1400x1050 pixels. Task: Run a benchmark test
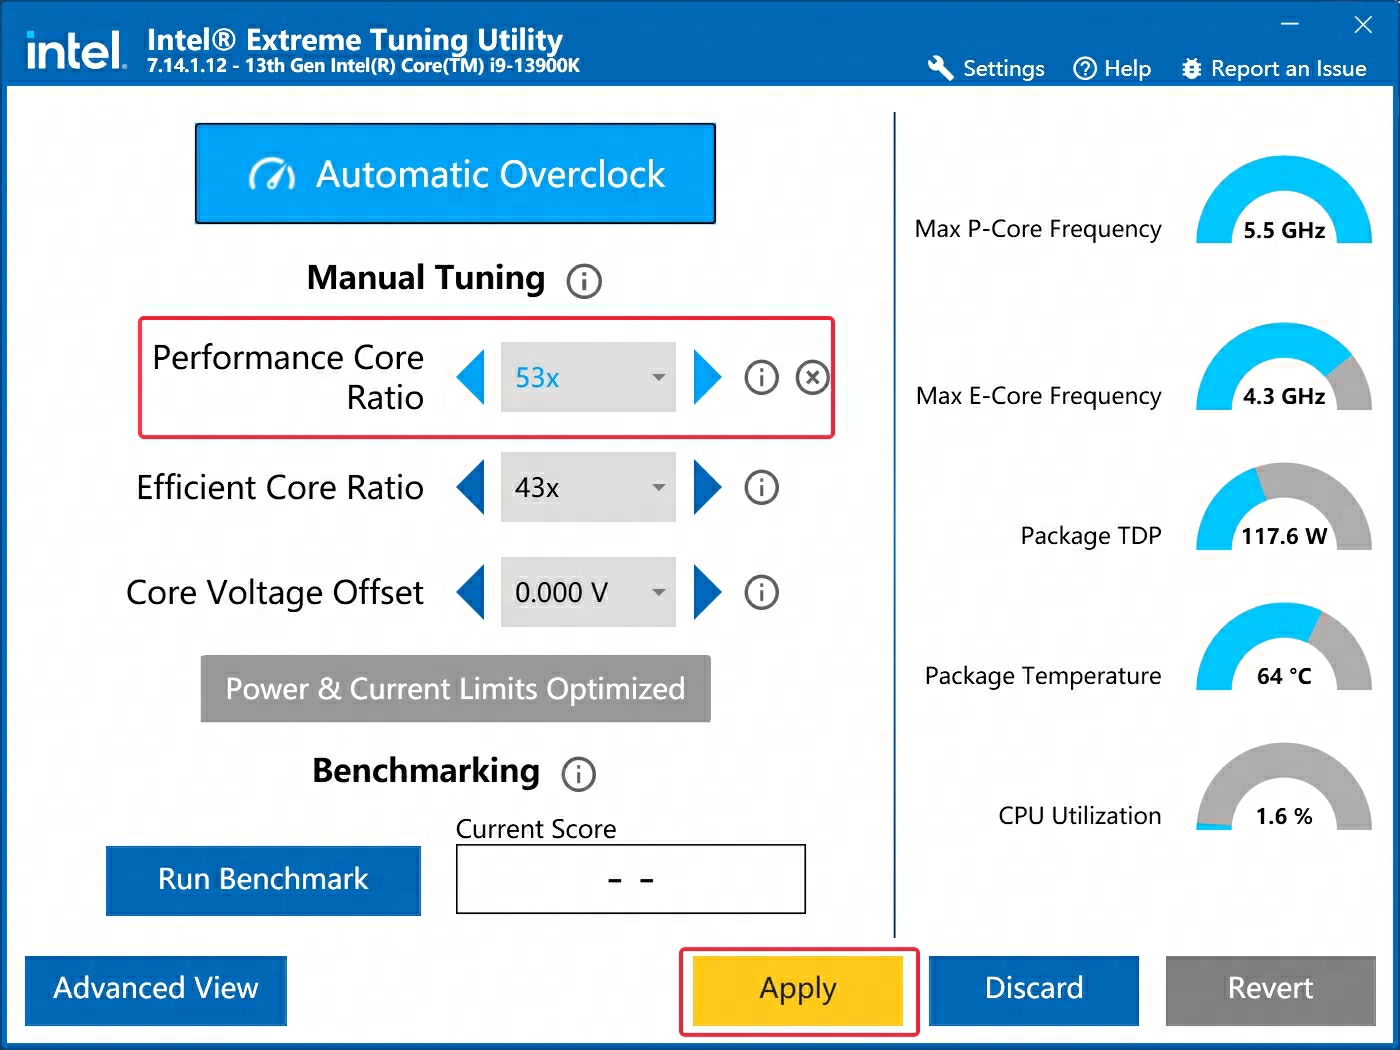[263, 880]
